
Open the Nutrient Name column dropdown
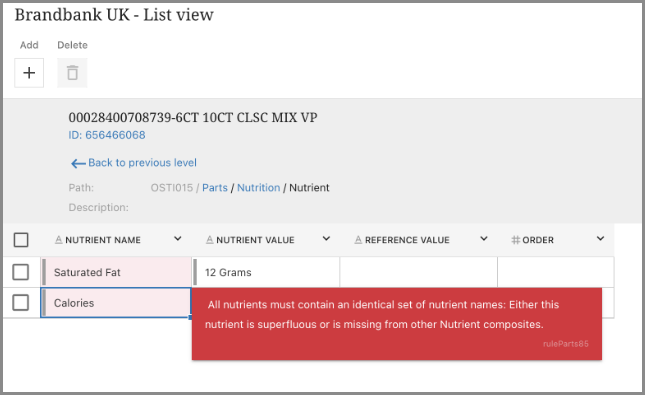coord(178,239)
